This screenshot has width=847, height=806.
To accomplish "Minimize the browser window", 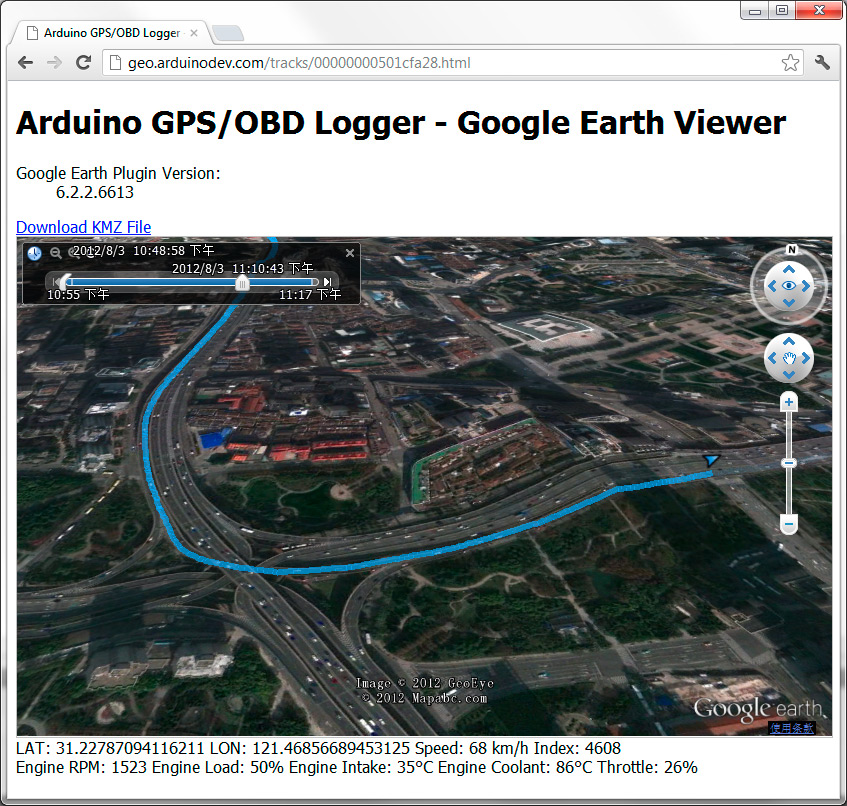I will pyautogui.click(x=755, y=11).
